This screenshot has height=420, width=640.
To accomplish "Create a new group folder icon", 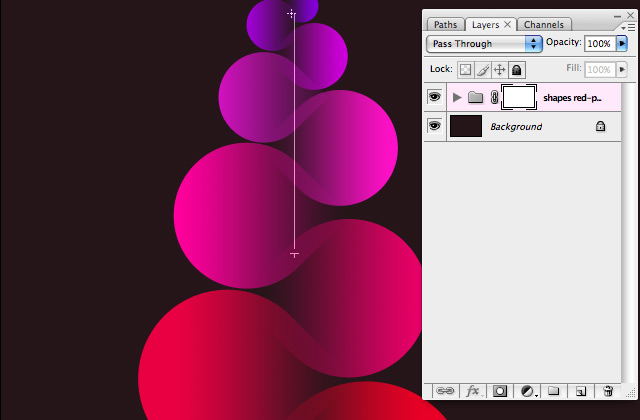I will [553, 391].
